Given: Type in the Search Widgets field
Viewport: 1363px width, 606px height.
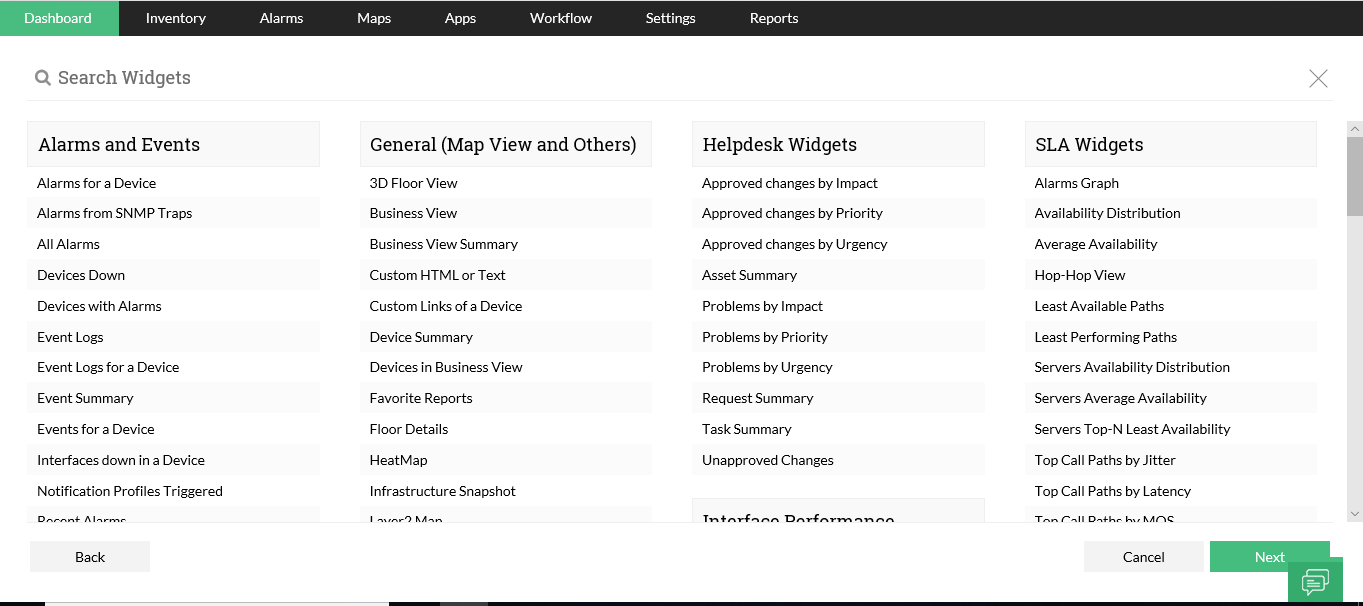Looking at the screenshot, I should click(400, 78).
